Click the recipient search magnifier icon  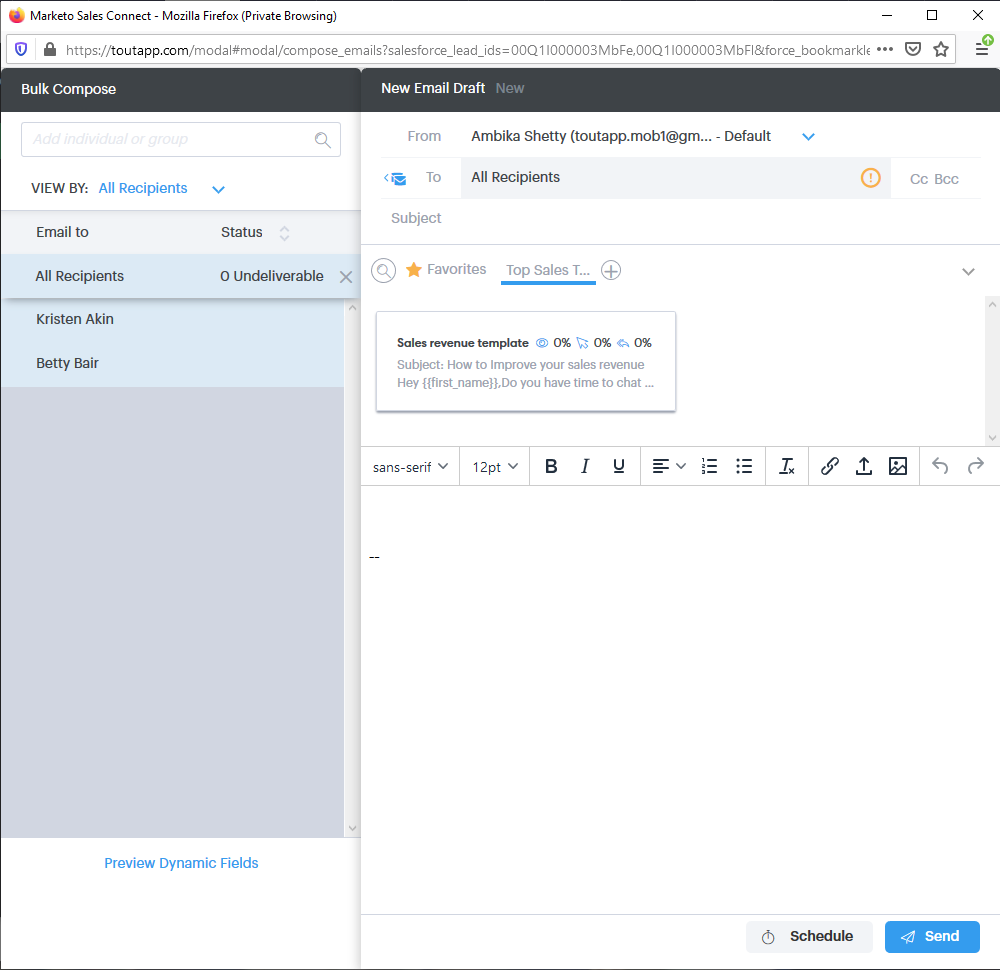[x=323, y=140]
